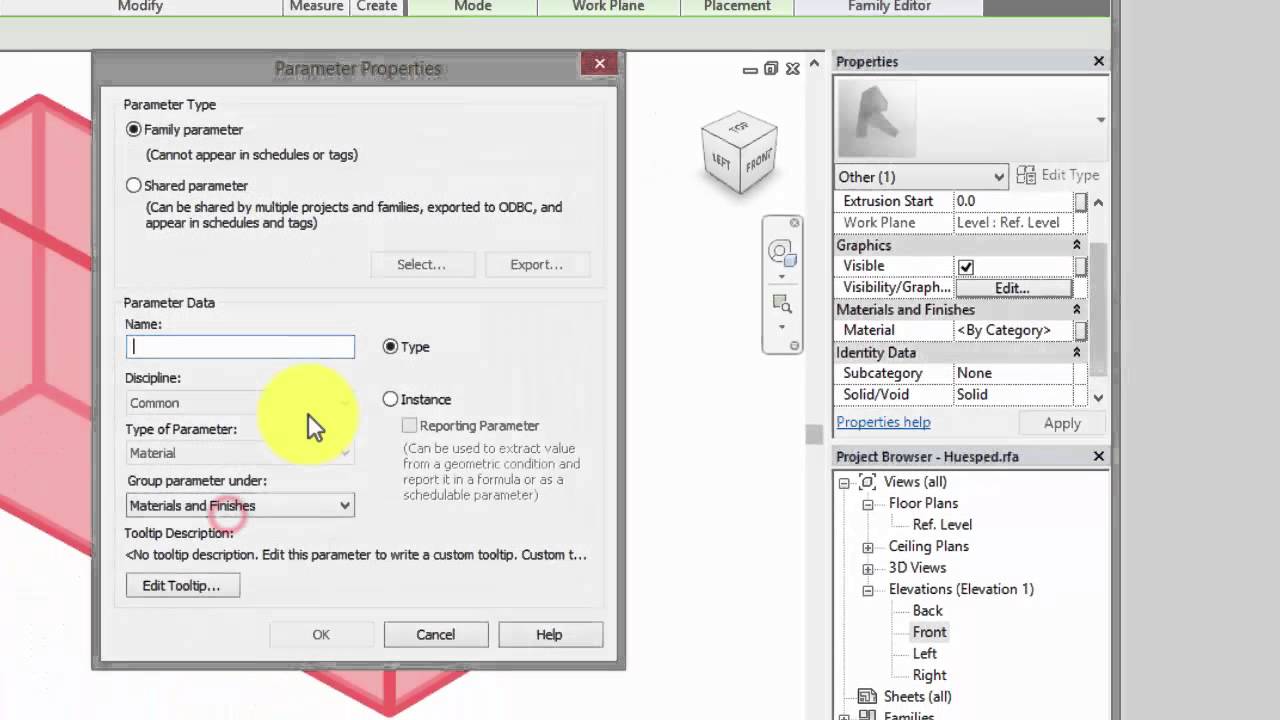Open the Modify ribbon panel

(x=140, y=7)
